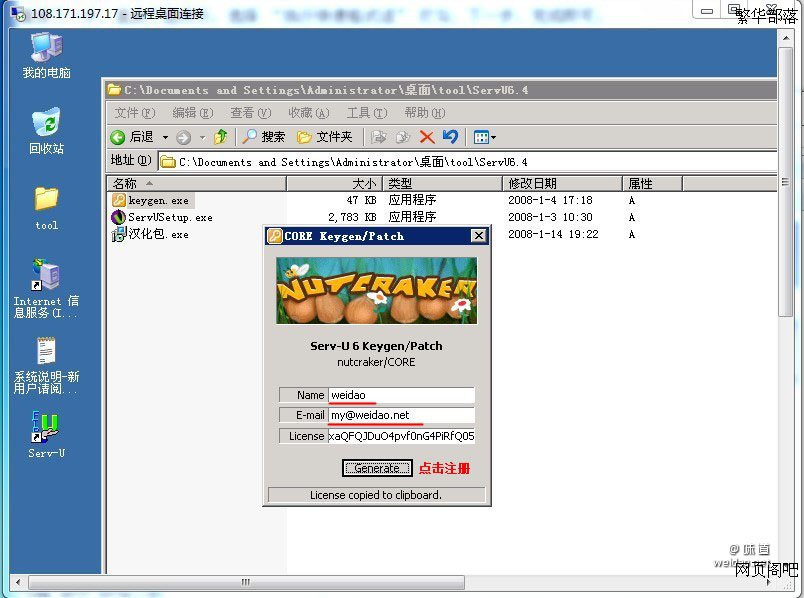This screenshot has width=804, height=598.
Task: Click the Generate button in the keygen
Action: pos(377,468)
